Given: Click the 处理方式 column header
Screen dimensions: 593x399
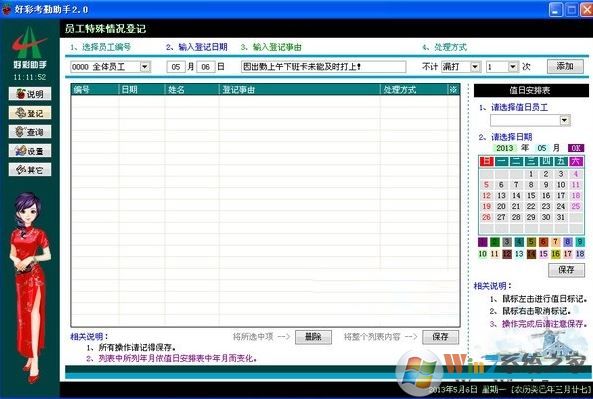Looking at the screenshot, I should coord(414,90).
